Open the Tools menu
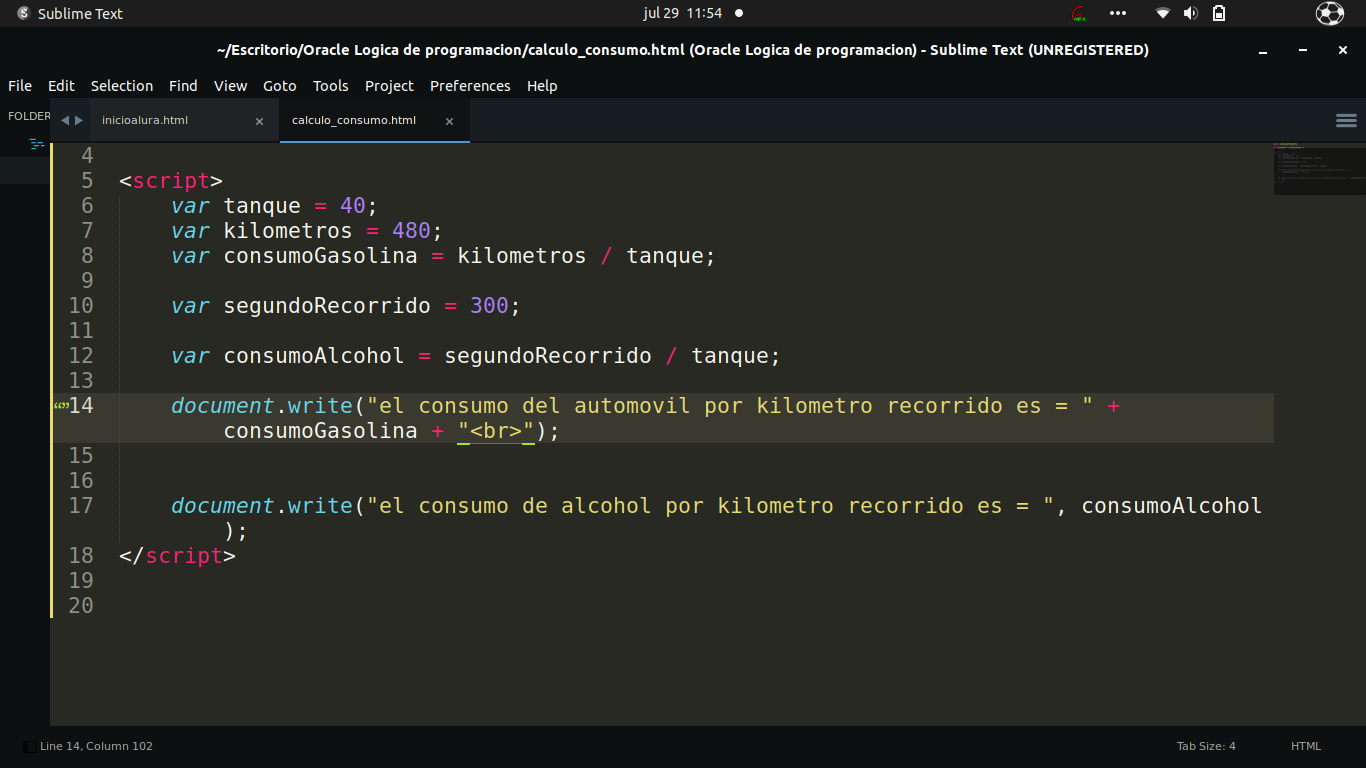1366x768 pixels. (330, 86)
